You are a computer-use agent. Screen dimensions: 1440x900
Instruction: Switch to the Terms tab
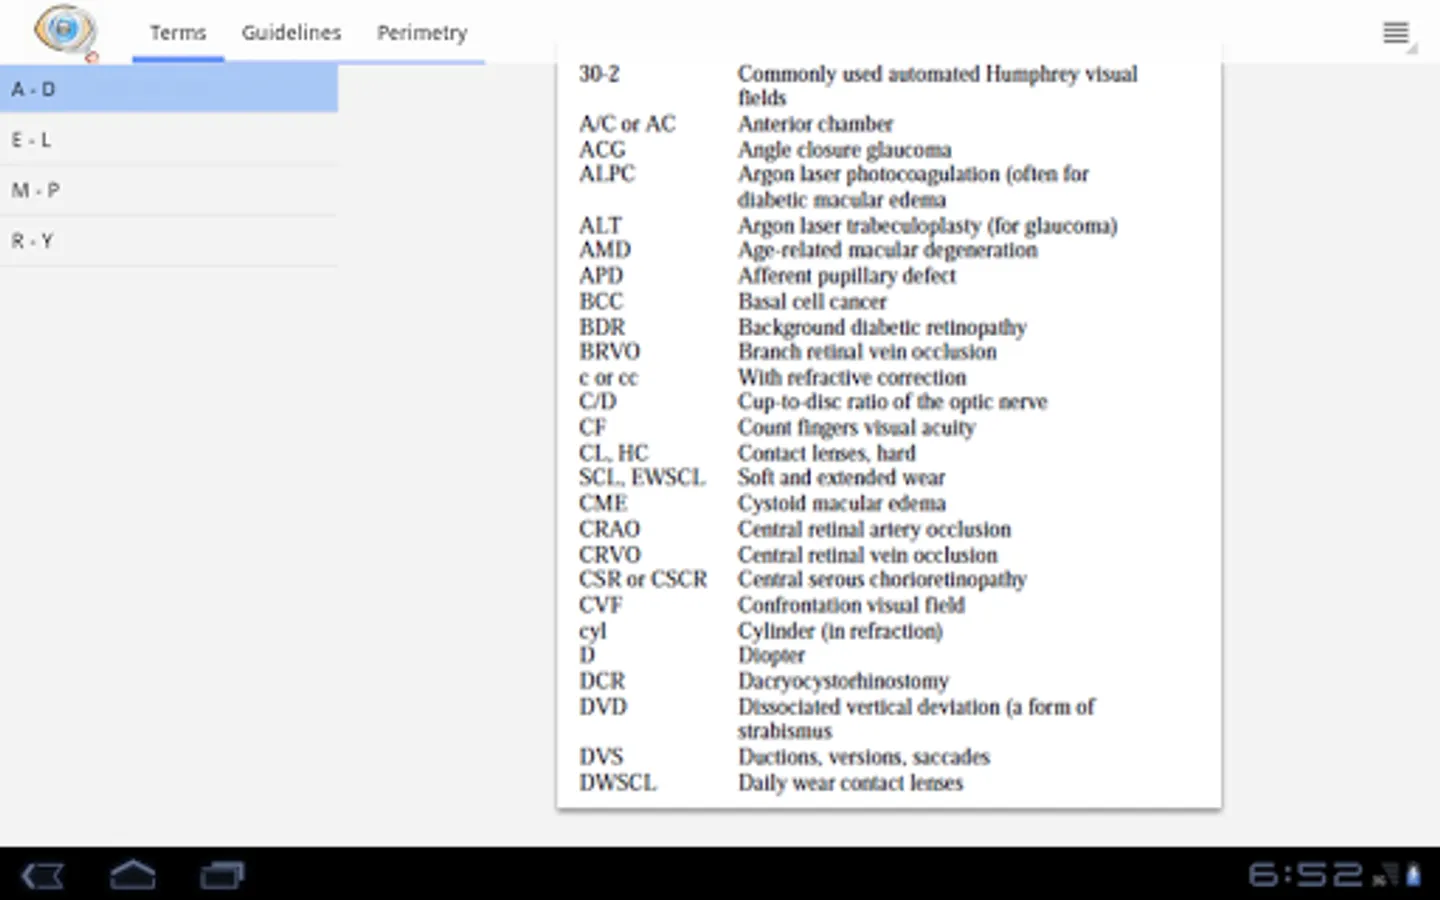(178, 33)
